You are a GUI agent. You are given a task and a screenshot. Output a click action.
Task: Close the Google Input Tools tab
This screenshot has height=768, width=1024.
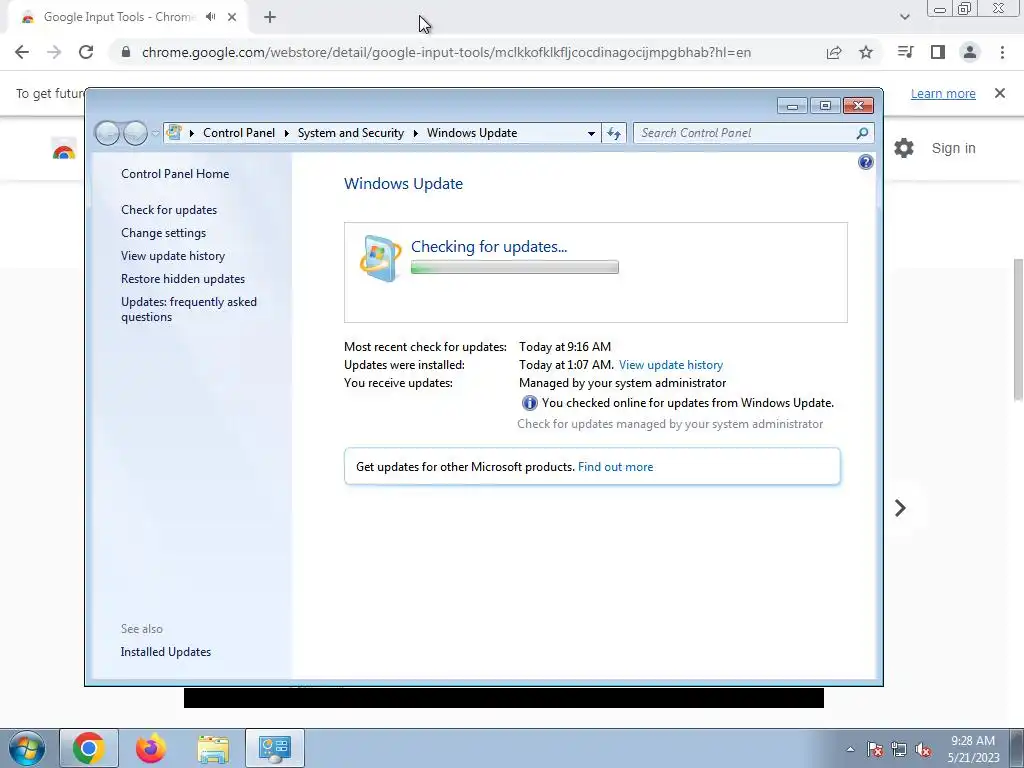point(232,17)
